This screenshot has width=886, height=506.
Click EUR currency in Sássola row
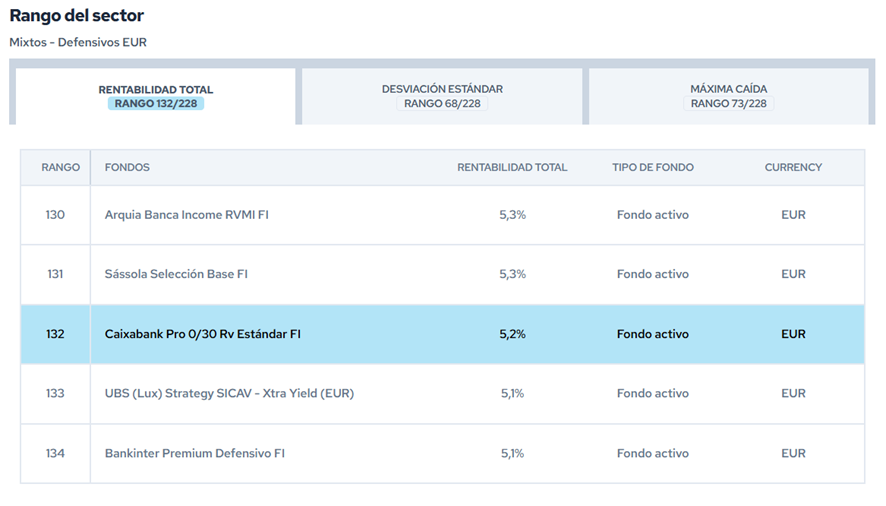[793, 274]
